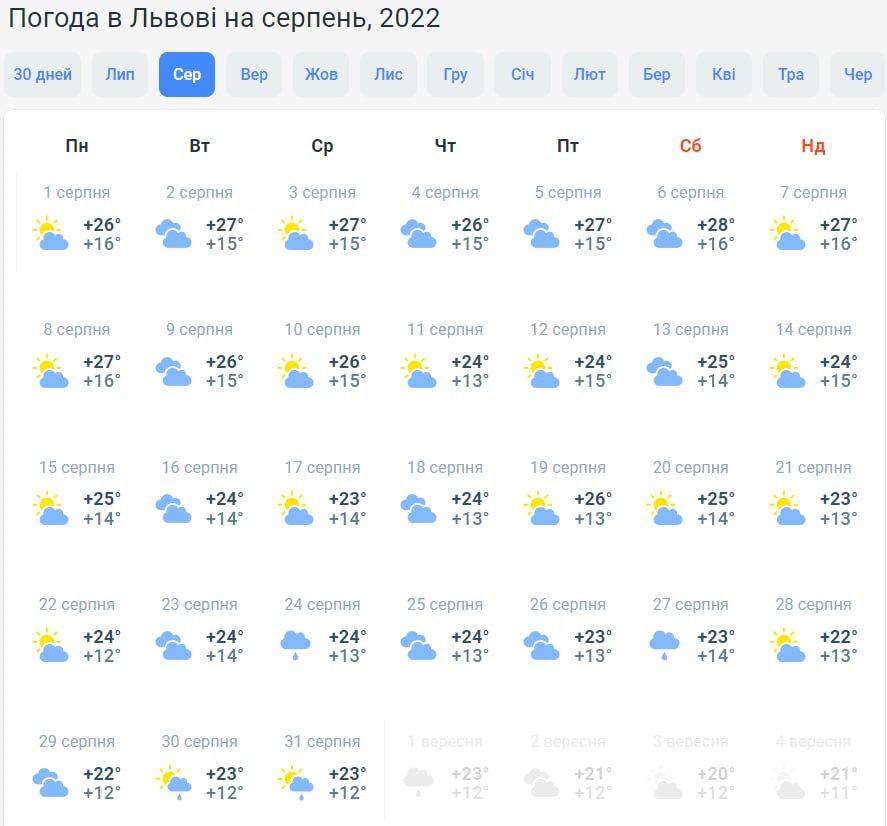Click the cloudy icon for 9 серпня
Image resolution: width=887 pixels, height=826 pixels.
click(173, 371)
